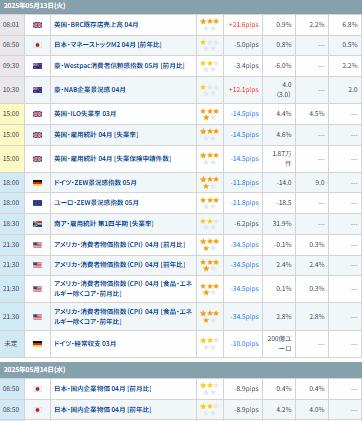363x421 pixels.
Task: Click -11.8pips in the ドイツ・ZEW景況感指数 row
Action: (x=245, y=183)
